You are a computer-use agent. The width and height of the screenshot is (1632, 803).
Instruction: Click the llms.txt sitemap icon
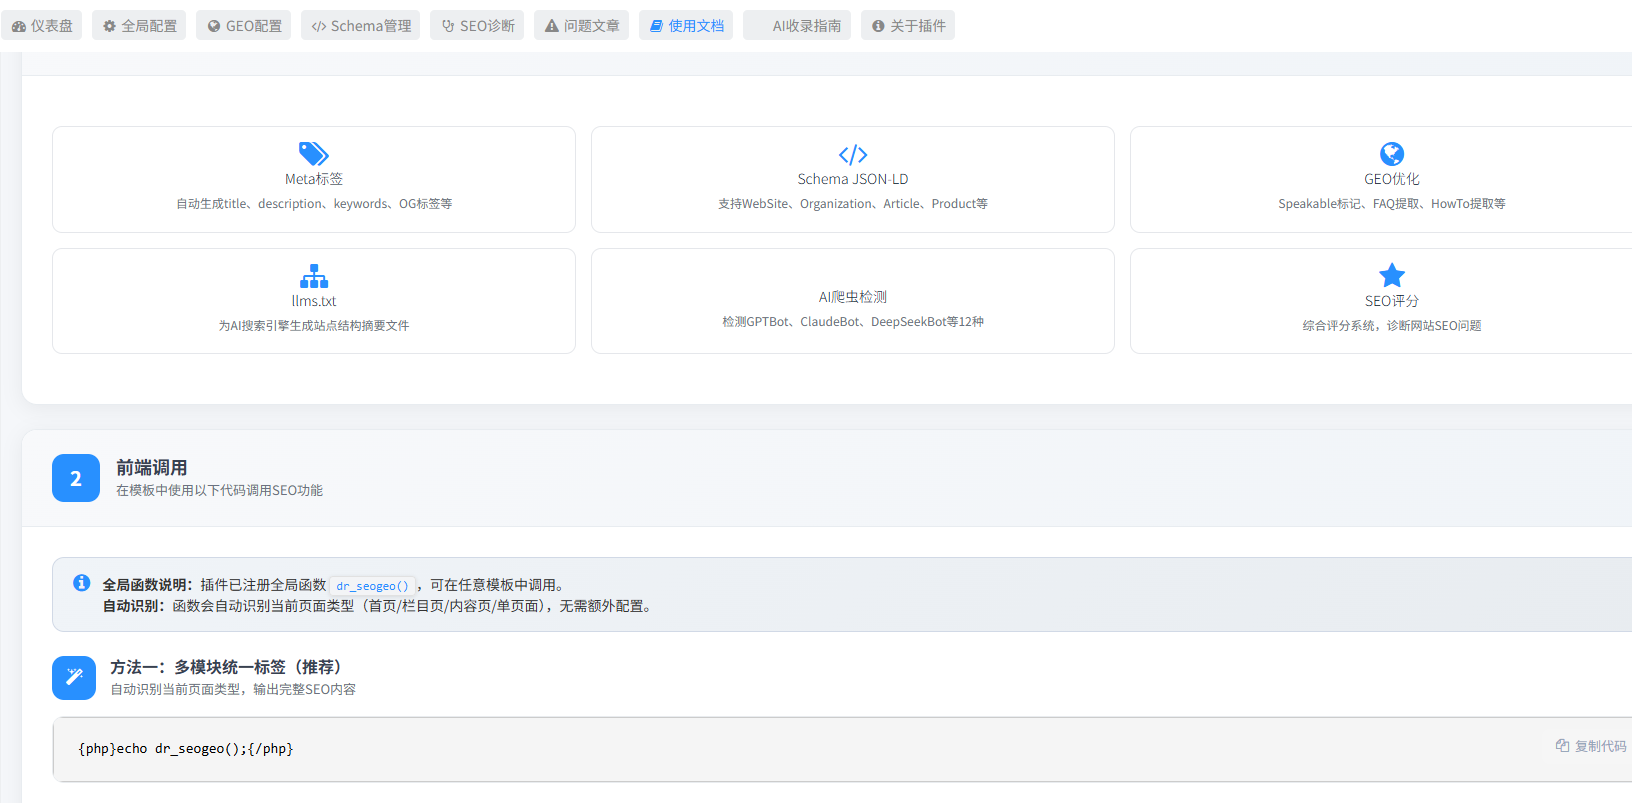tap(314, 276)
